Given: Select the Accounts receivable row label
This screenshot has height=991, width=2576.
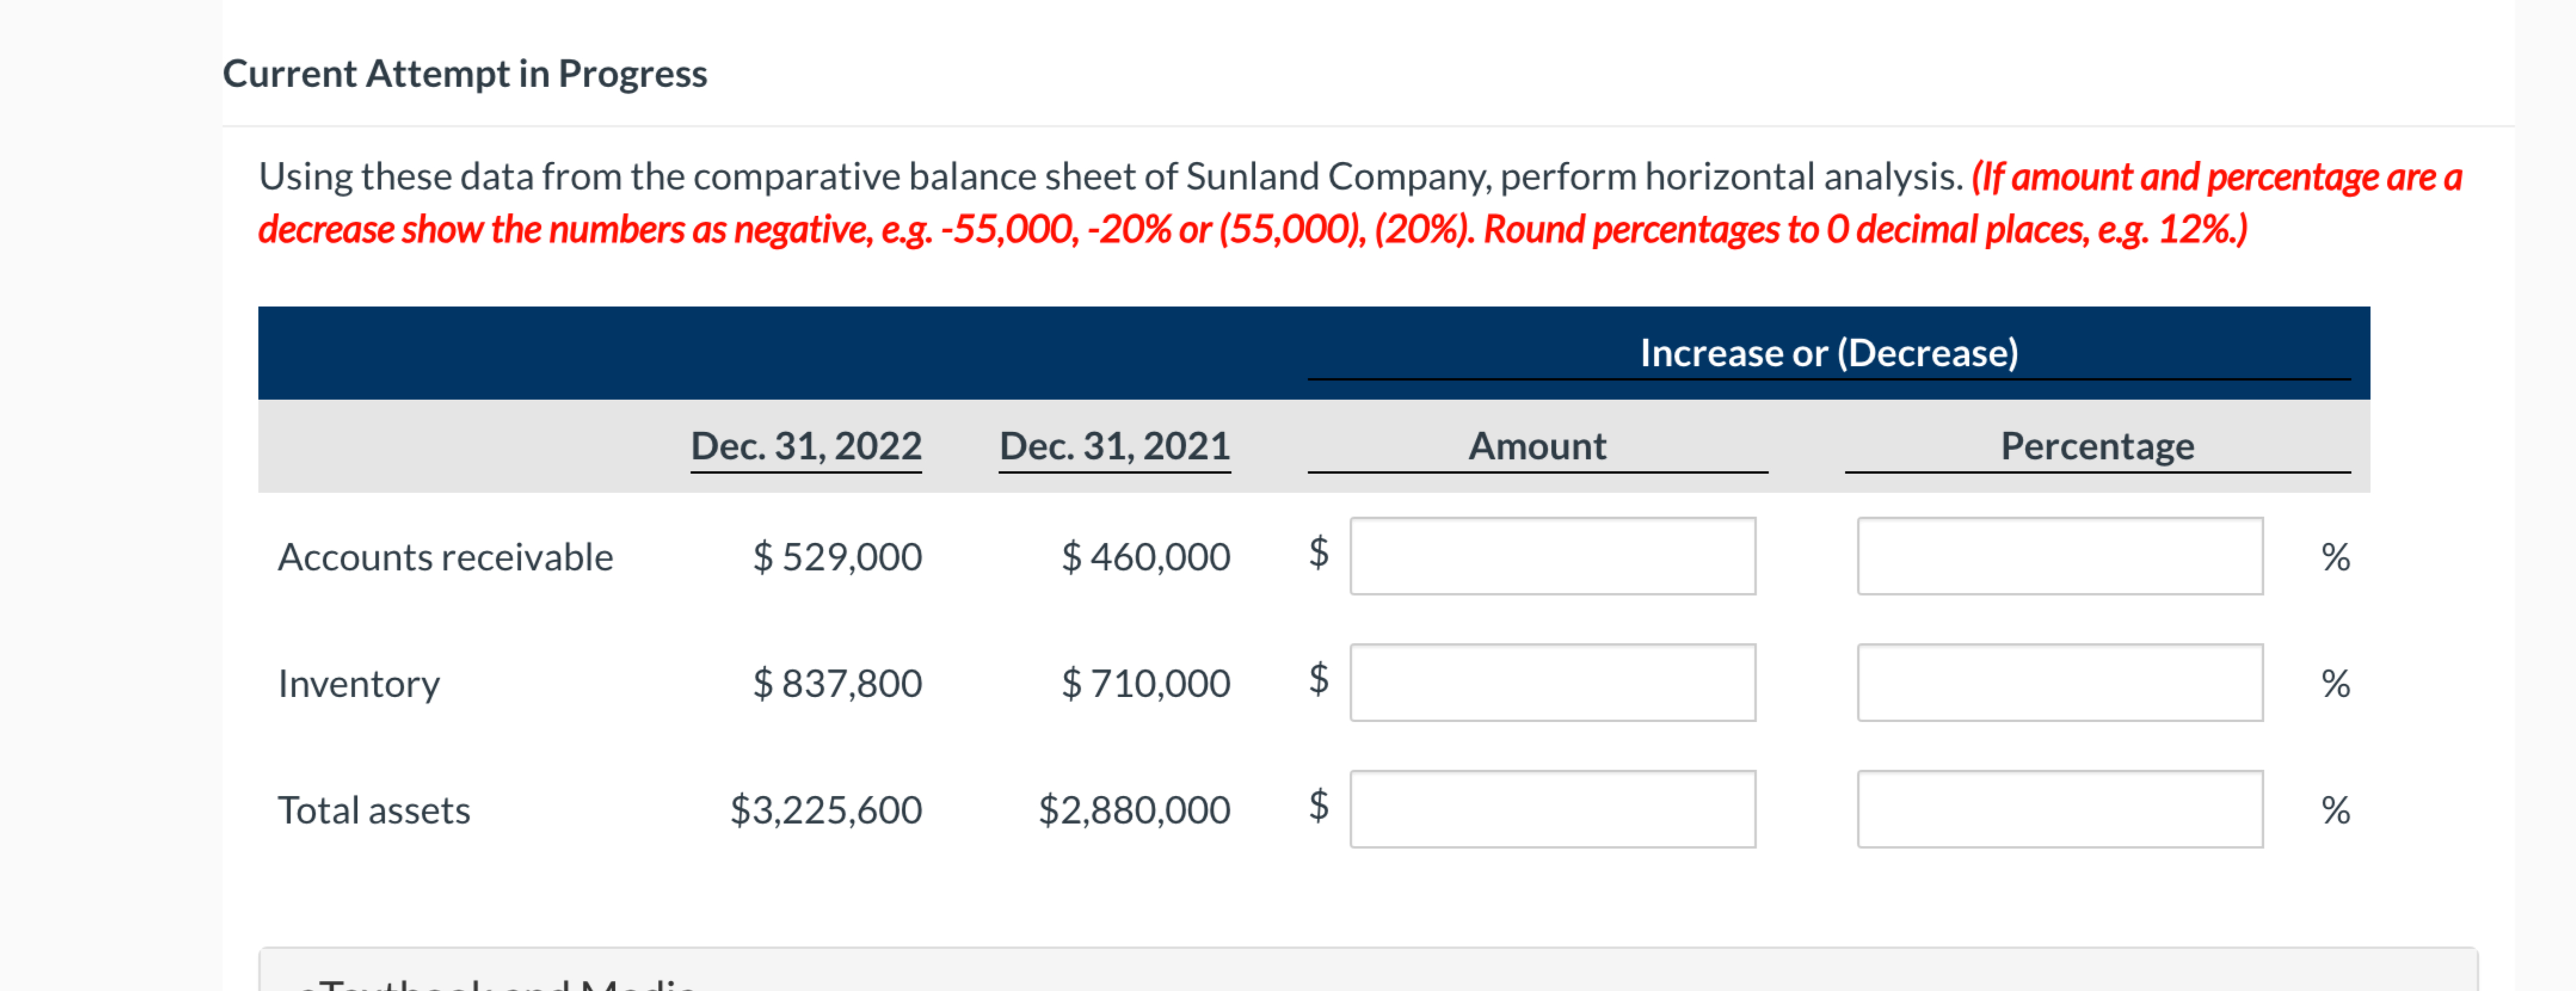Looking at the screenshot, I should pyautogui.click(x=446, y=557).
